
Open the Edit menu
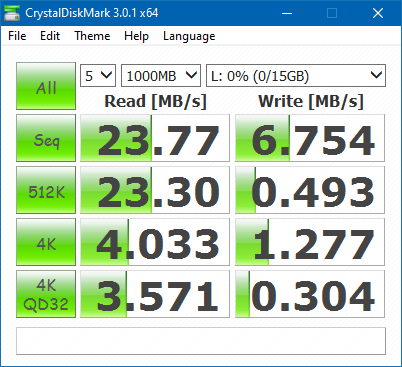(50, 36)
